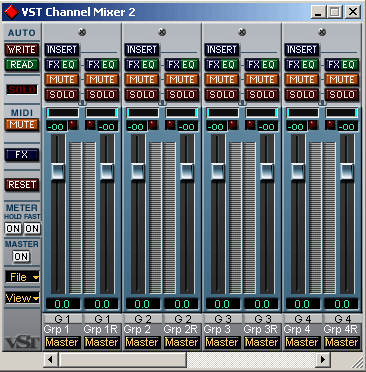This screenshot has height=372, width=366.
Task: Click the RESET button
Action: [22, 184]
